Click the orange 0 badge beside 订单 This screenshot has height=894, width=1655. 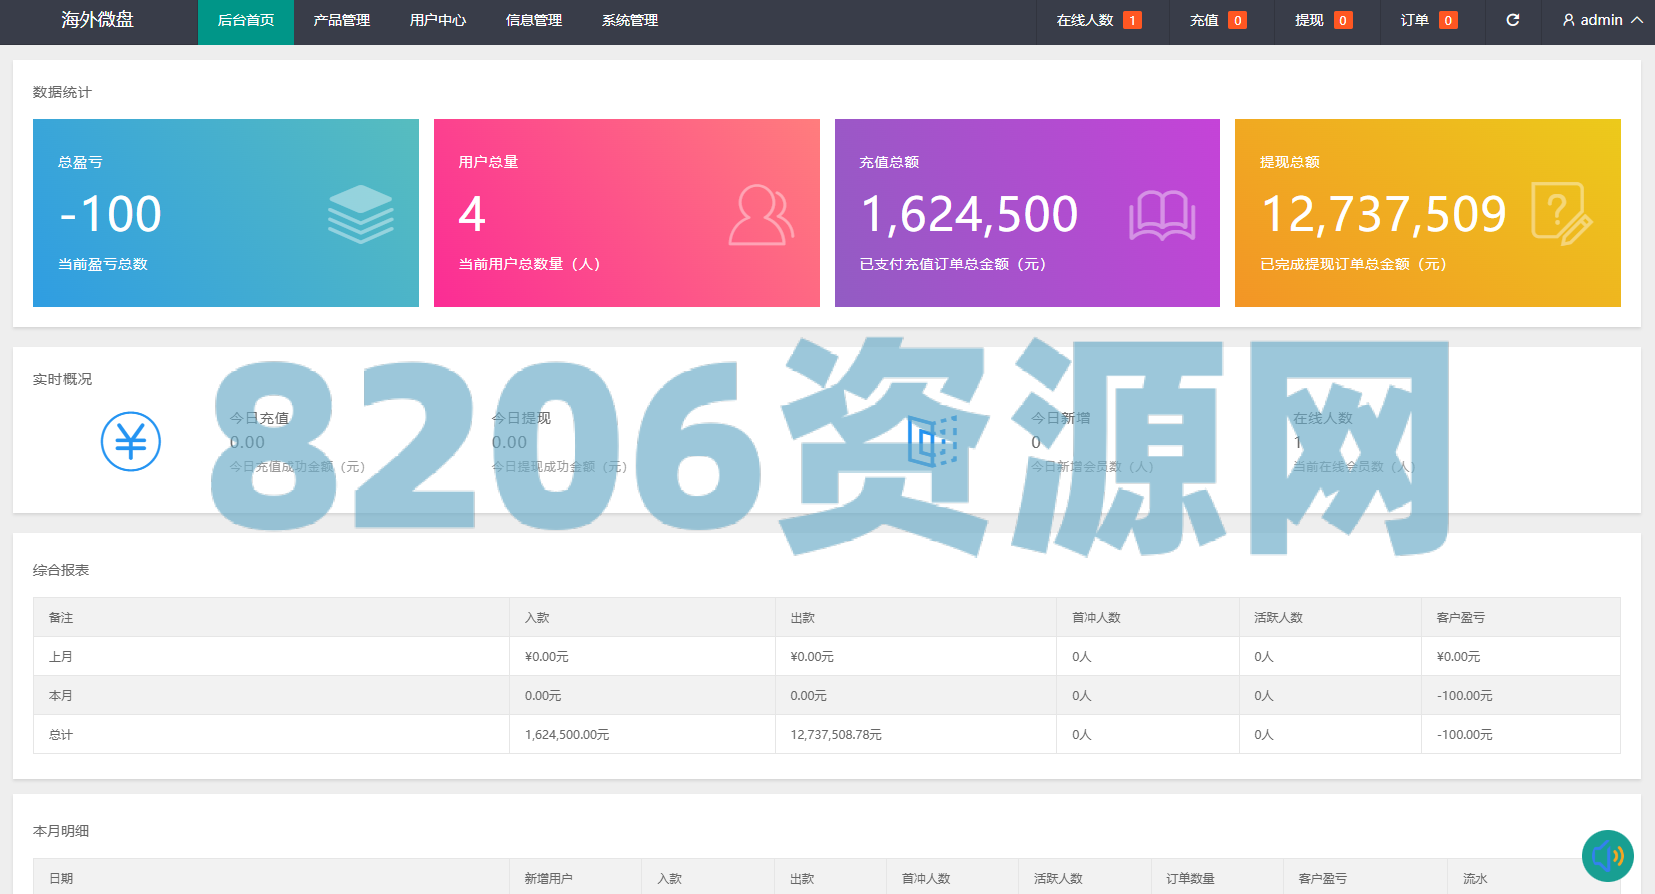(x=1448, y=20)
